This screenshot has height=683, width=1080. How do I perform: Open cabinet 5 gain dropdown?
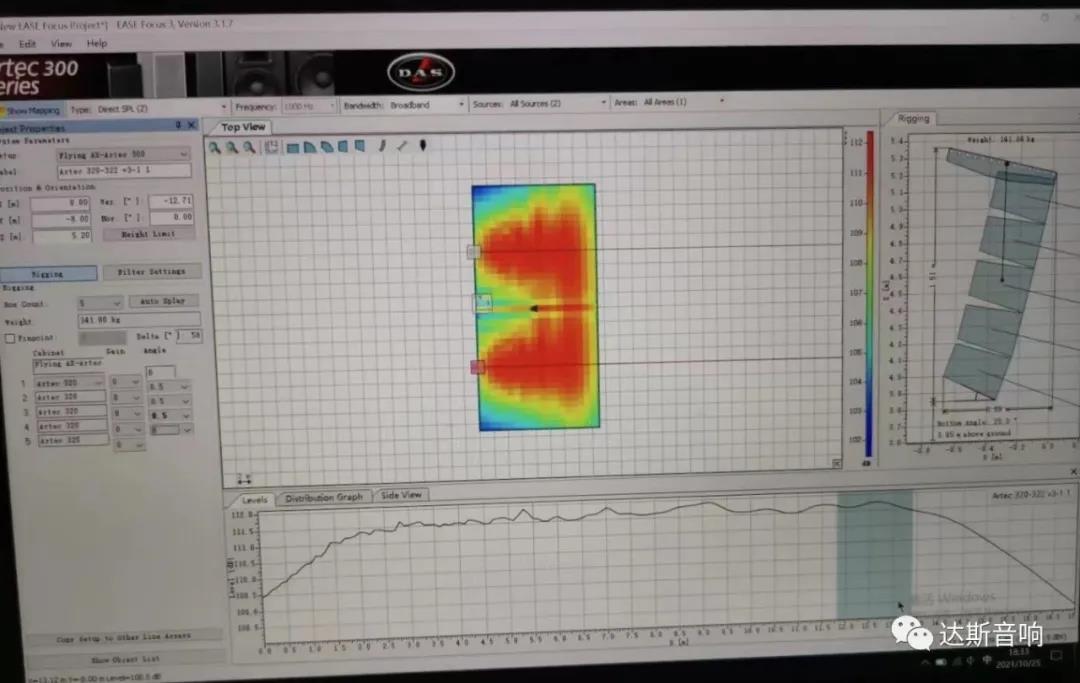[138, 445]
